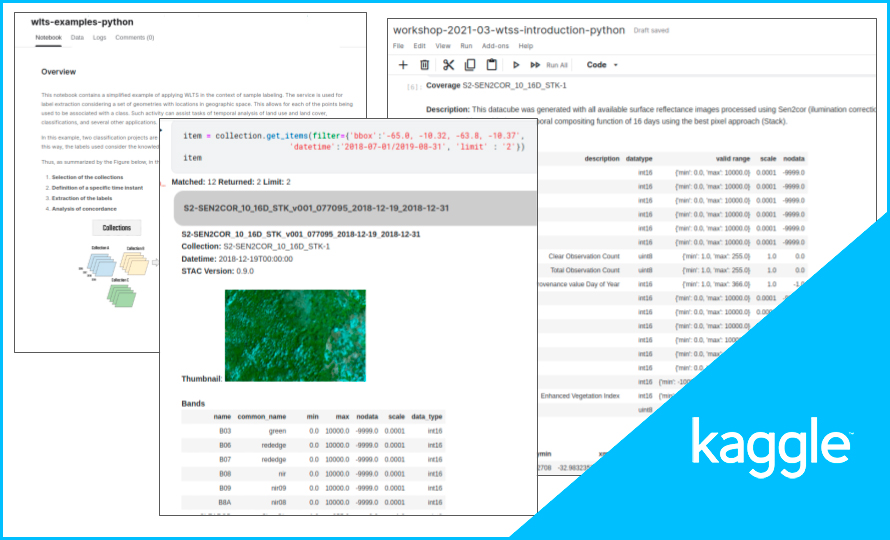Image resolution: width=890 pixels, height=540 pixels.
Task: Click the kaggle logo
Action: point(773,448)
